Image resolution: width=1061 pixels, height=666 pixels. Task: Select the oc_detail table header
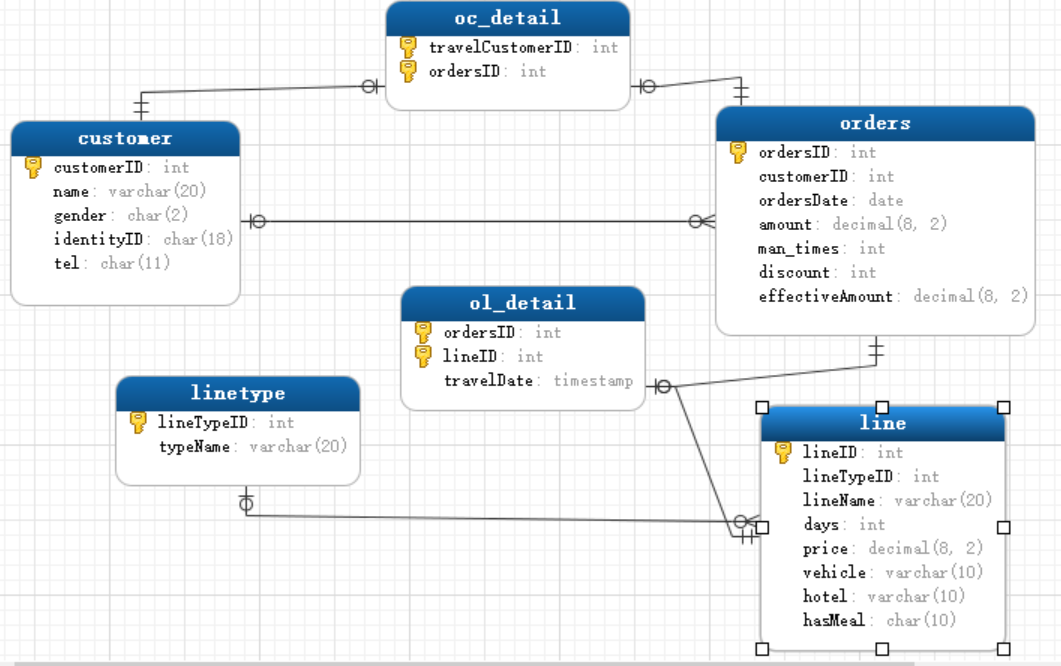pyautogui.click(x=507, y=18)
